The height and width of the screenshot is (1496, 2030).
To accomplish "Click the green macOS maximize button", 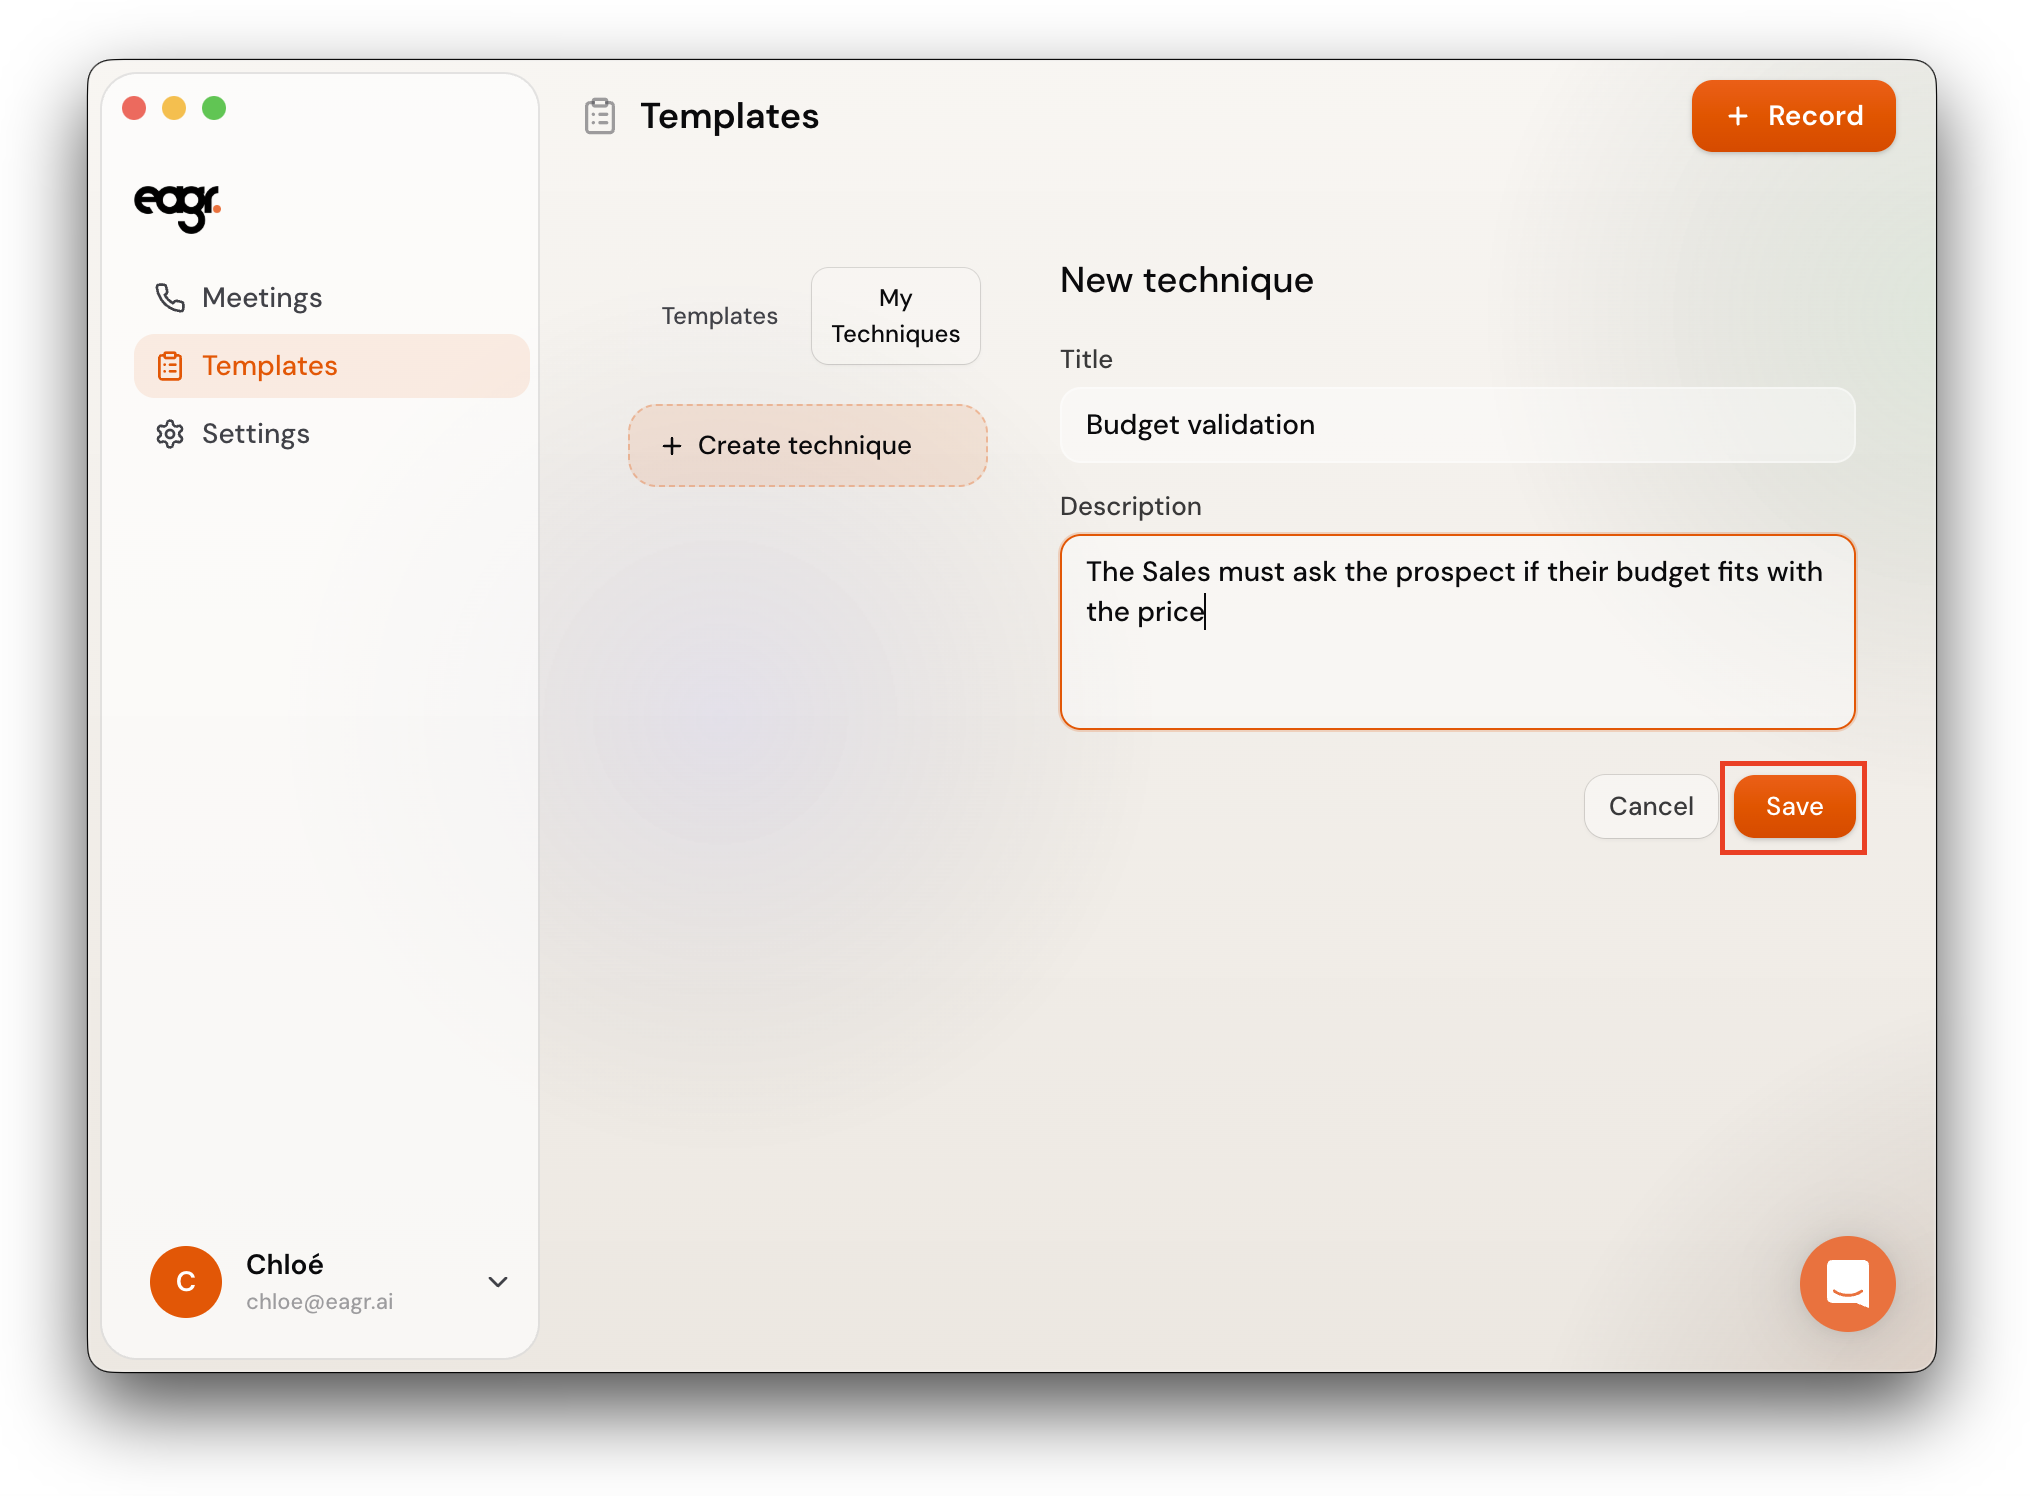I will [x=214, y=108].
